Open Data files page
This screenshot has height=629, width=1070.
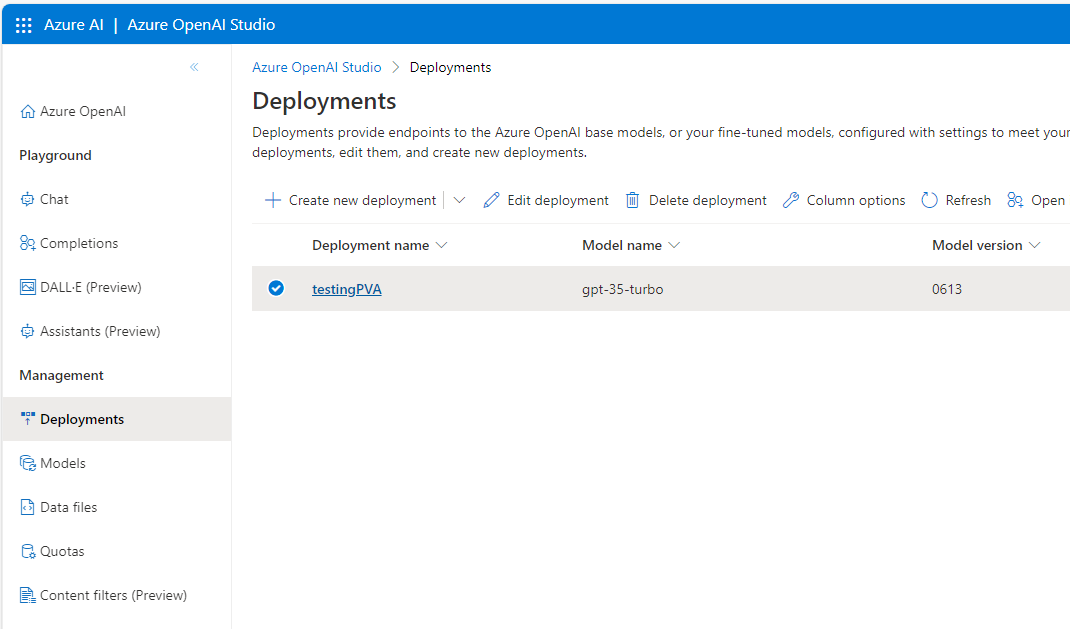coord(117,507)
